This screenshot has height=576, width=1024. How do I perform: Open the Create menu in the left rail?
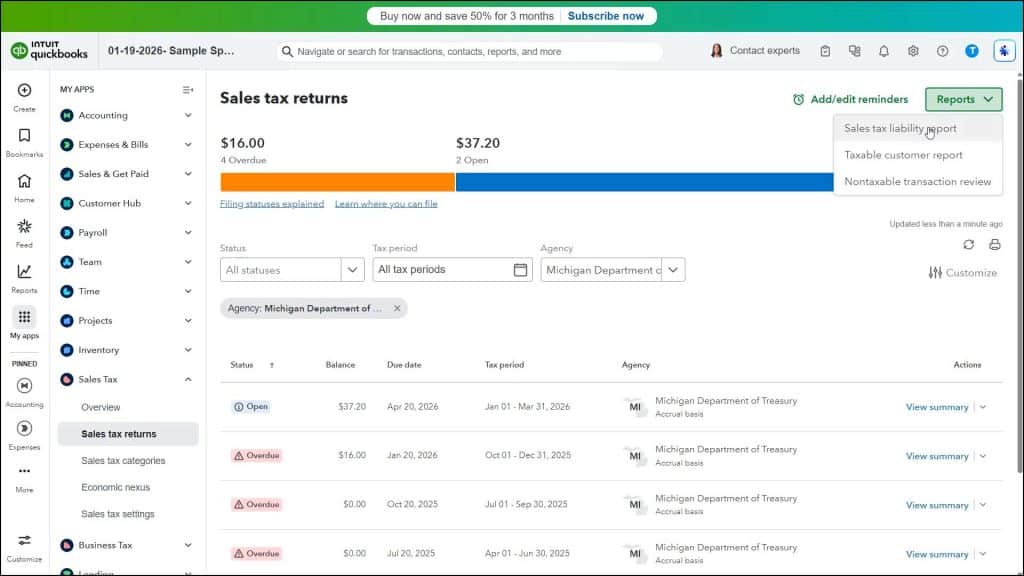[x=22, y=97]
